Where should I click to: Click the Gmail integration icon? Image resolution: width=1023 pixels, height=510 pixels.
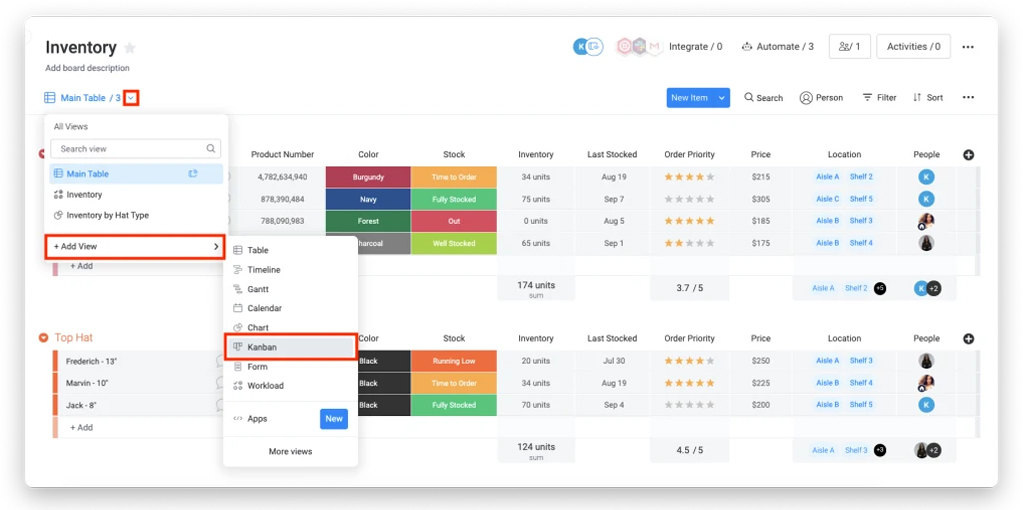click(x=654, y=47)
